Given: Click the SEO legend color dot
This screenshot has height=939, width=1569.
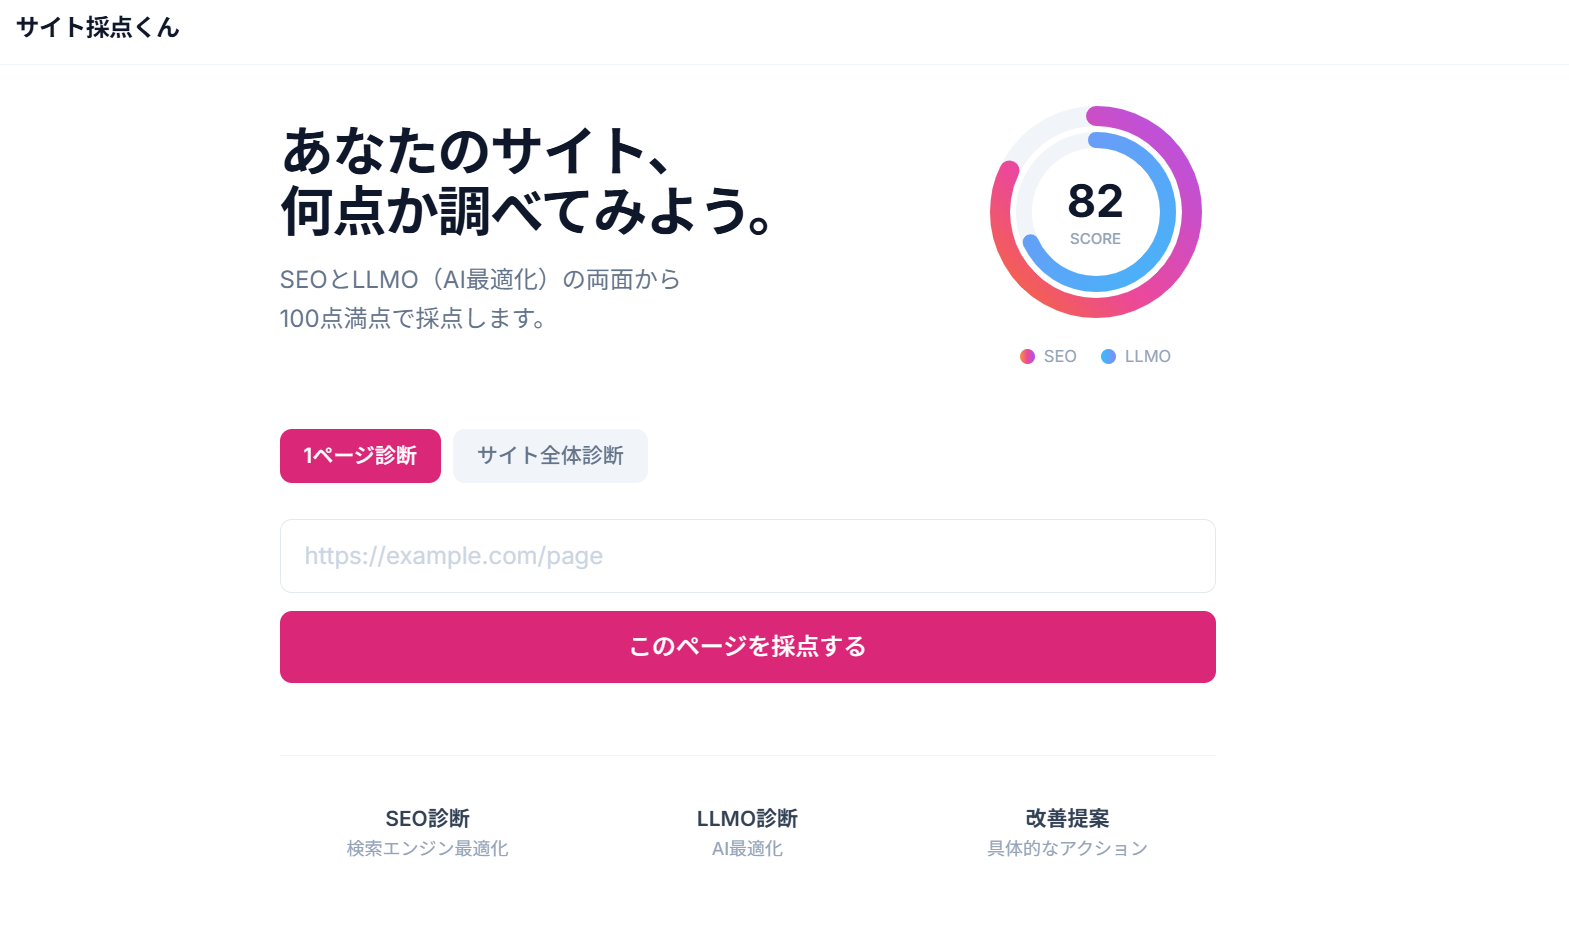Looking at the screenshot, I should [1027, 357].
